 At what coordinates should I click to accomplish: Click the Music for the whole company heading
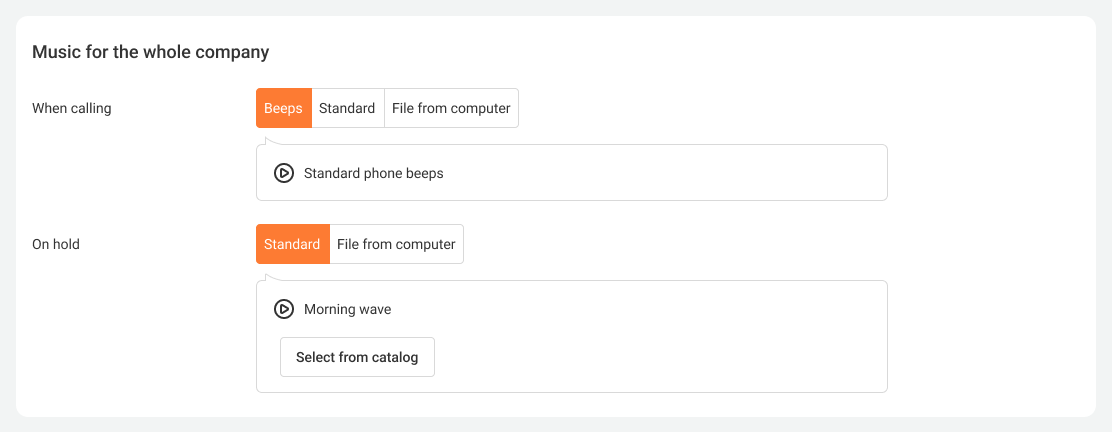click(151, 52)
